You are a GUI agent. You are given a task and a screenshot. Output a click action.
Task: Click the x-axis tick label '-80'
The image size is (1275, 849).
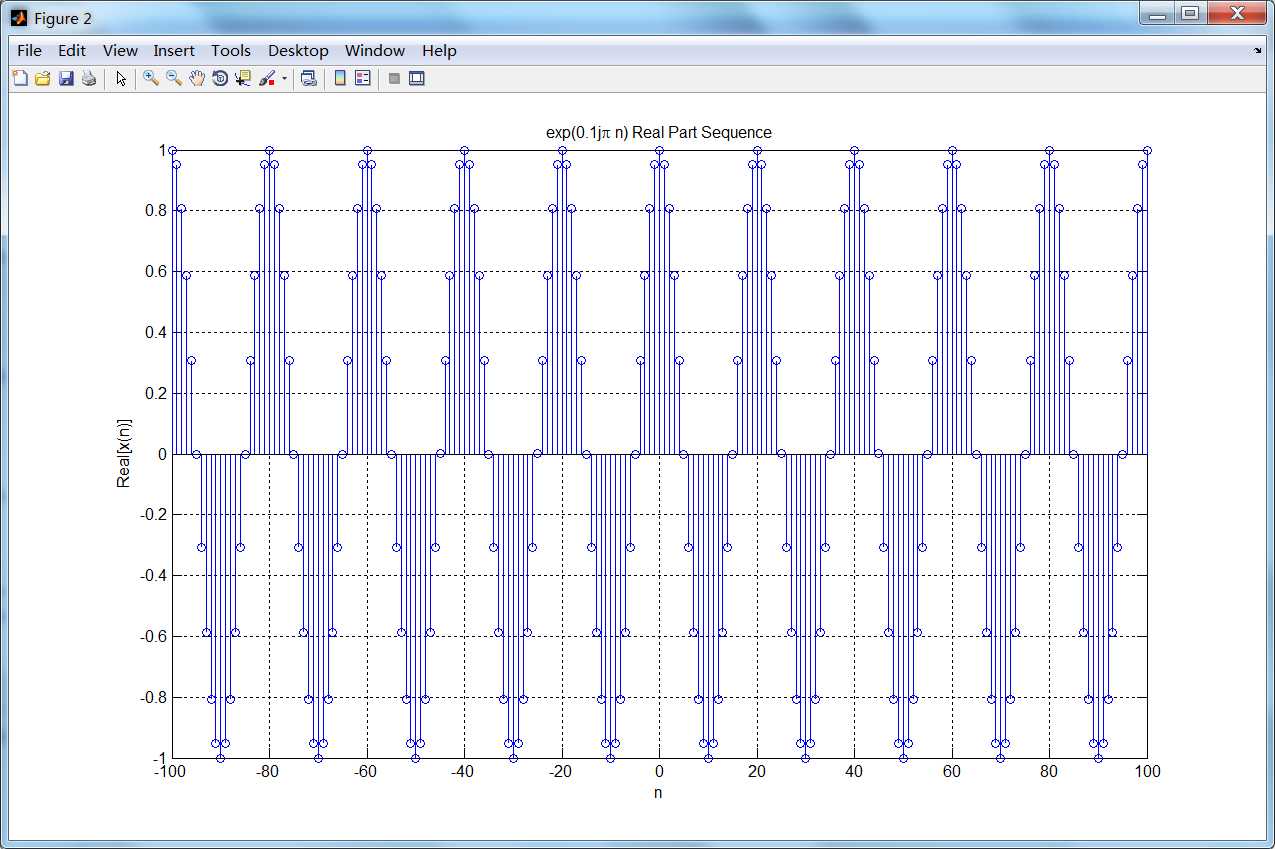pyautogui.click(x=267, y=772)
